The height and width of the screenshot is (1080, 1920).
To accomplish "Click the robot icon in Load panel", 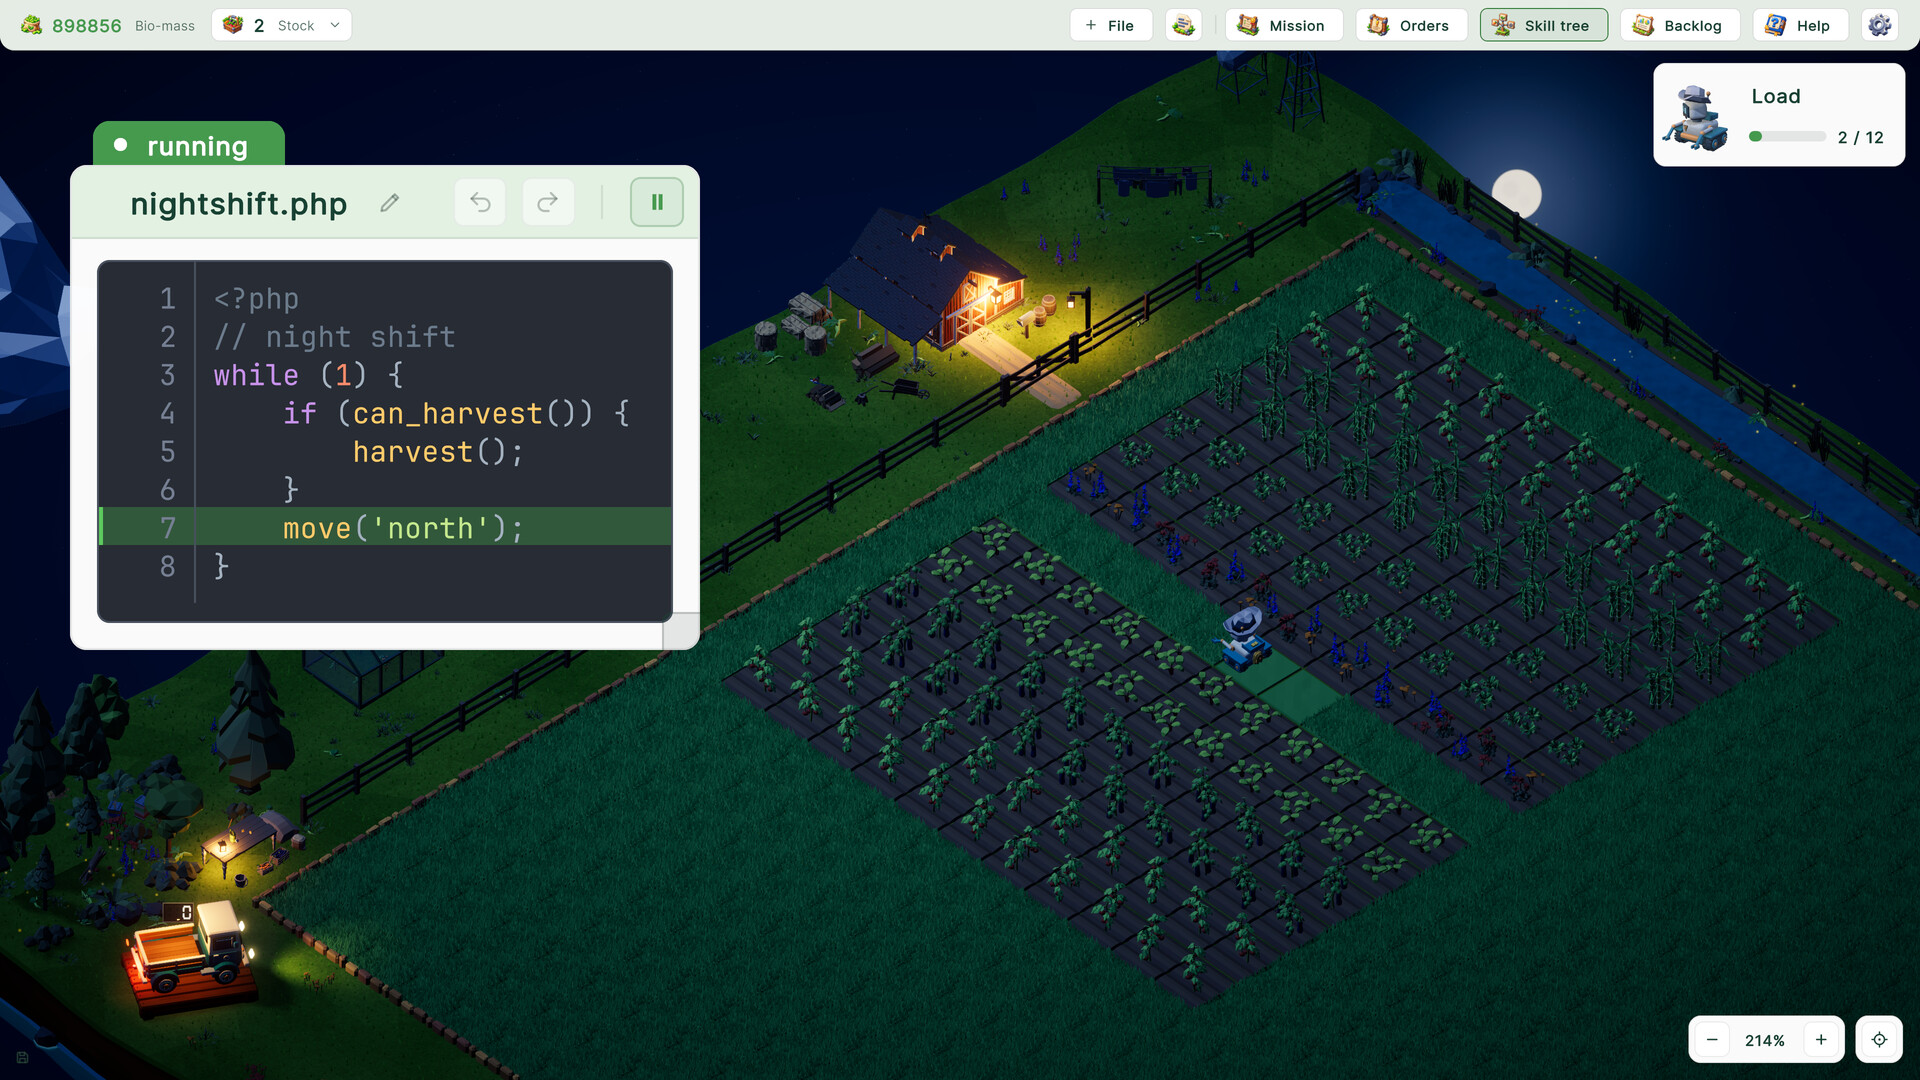I will (x=1697, y=118).
